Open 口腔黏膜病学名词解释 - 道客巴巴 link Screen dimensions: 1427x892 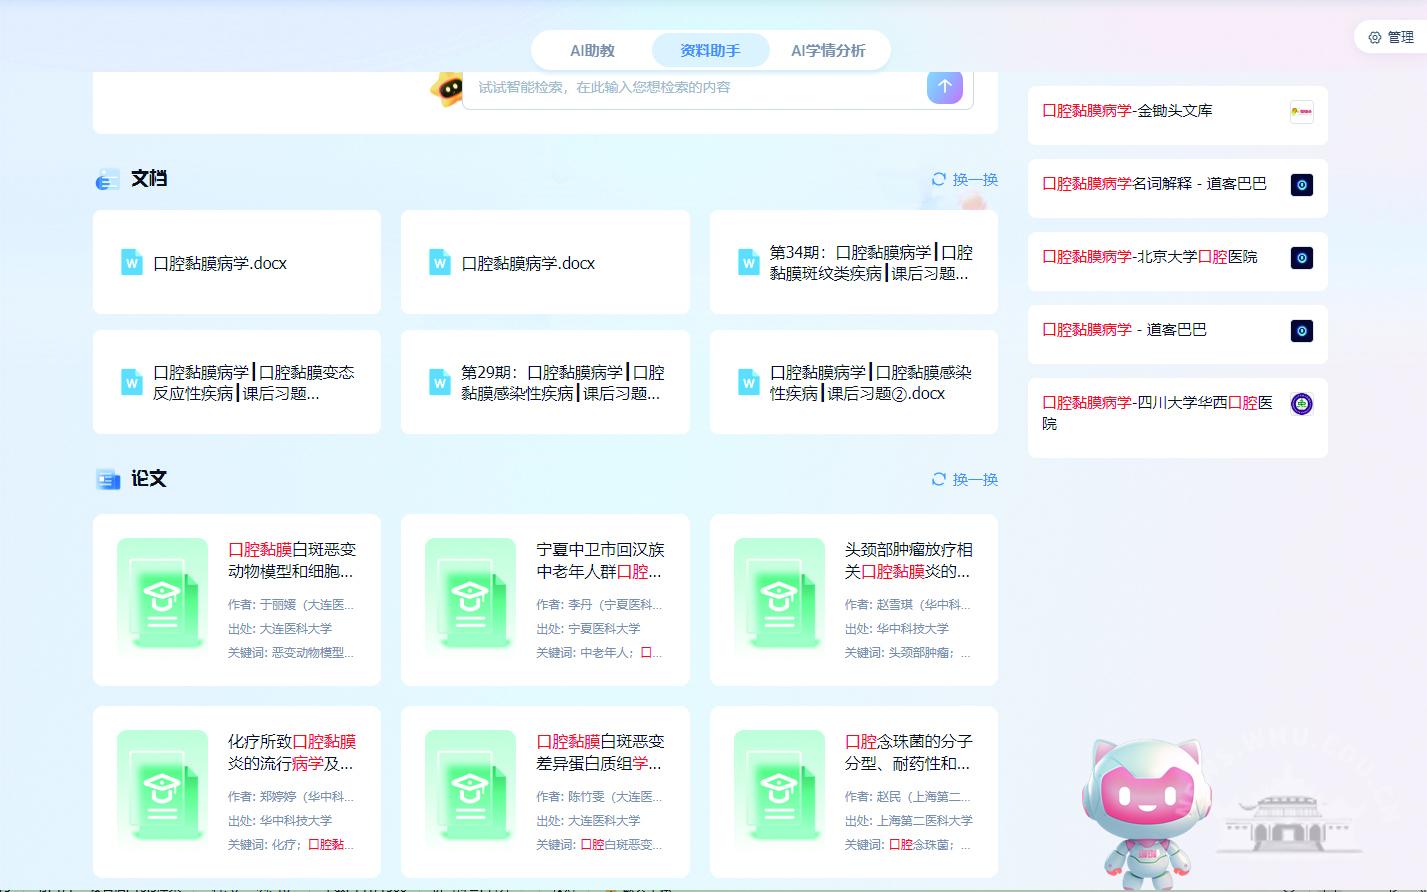coord(1154,184)
